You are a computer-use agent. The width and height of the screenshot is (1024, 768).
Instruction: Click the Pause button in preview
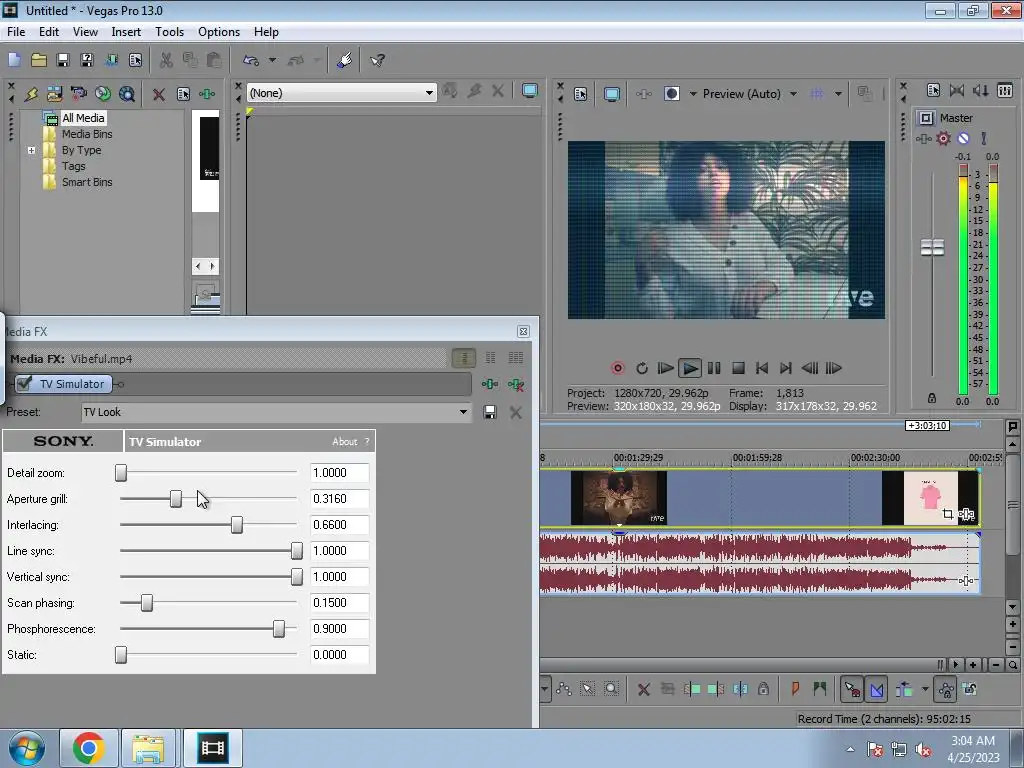(714, 368)
